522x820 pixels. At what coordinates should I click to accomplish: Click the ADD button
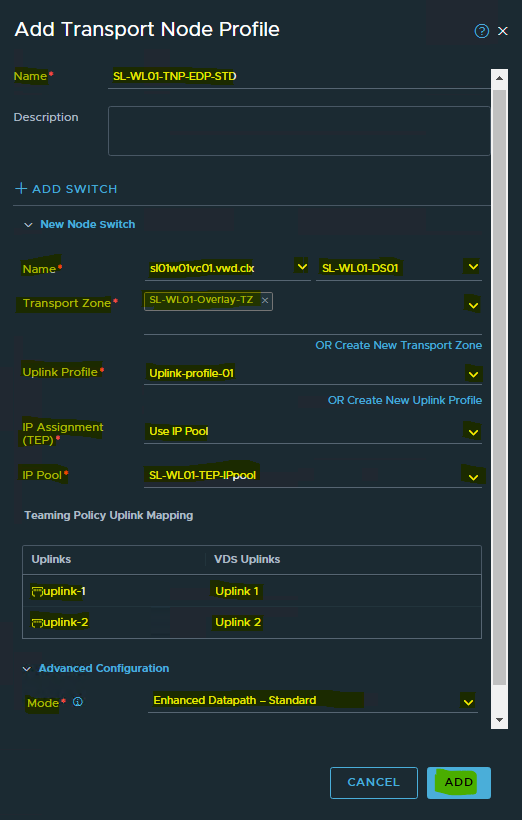(459, 782)
